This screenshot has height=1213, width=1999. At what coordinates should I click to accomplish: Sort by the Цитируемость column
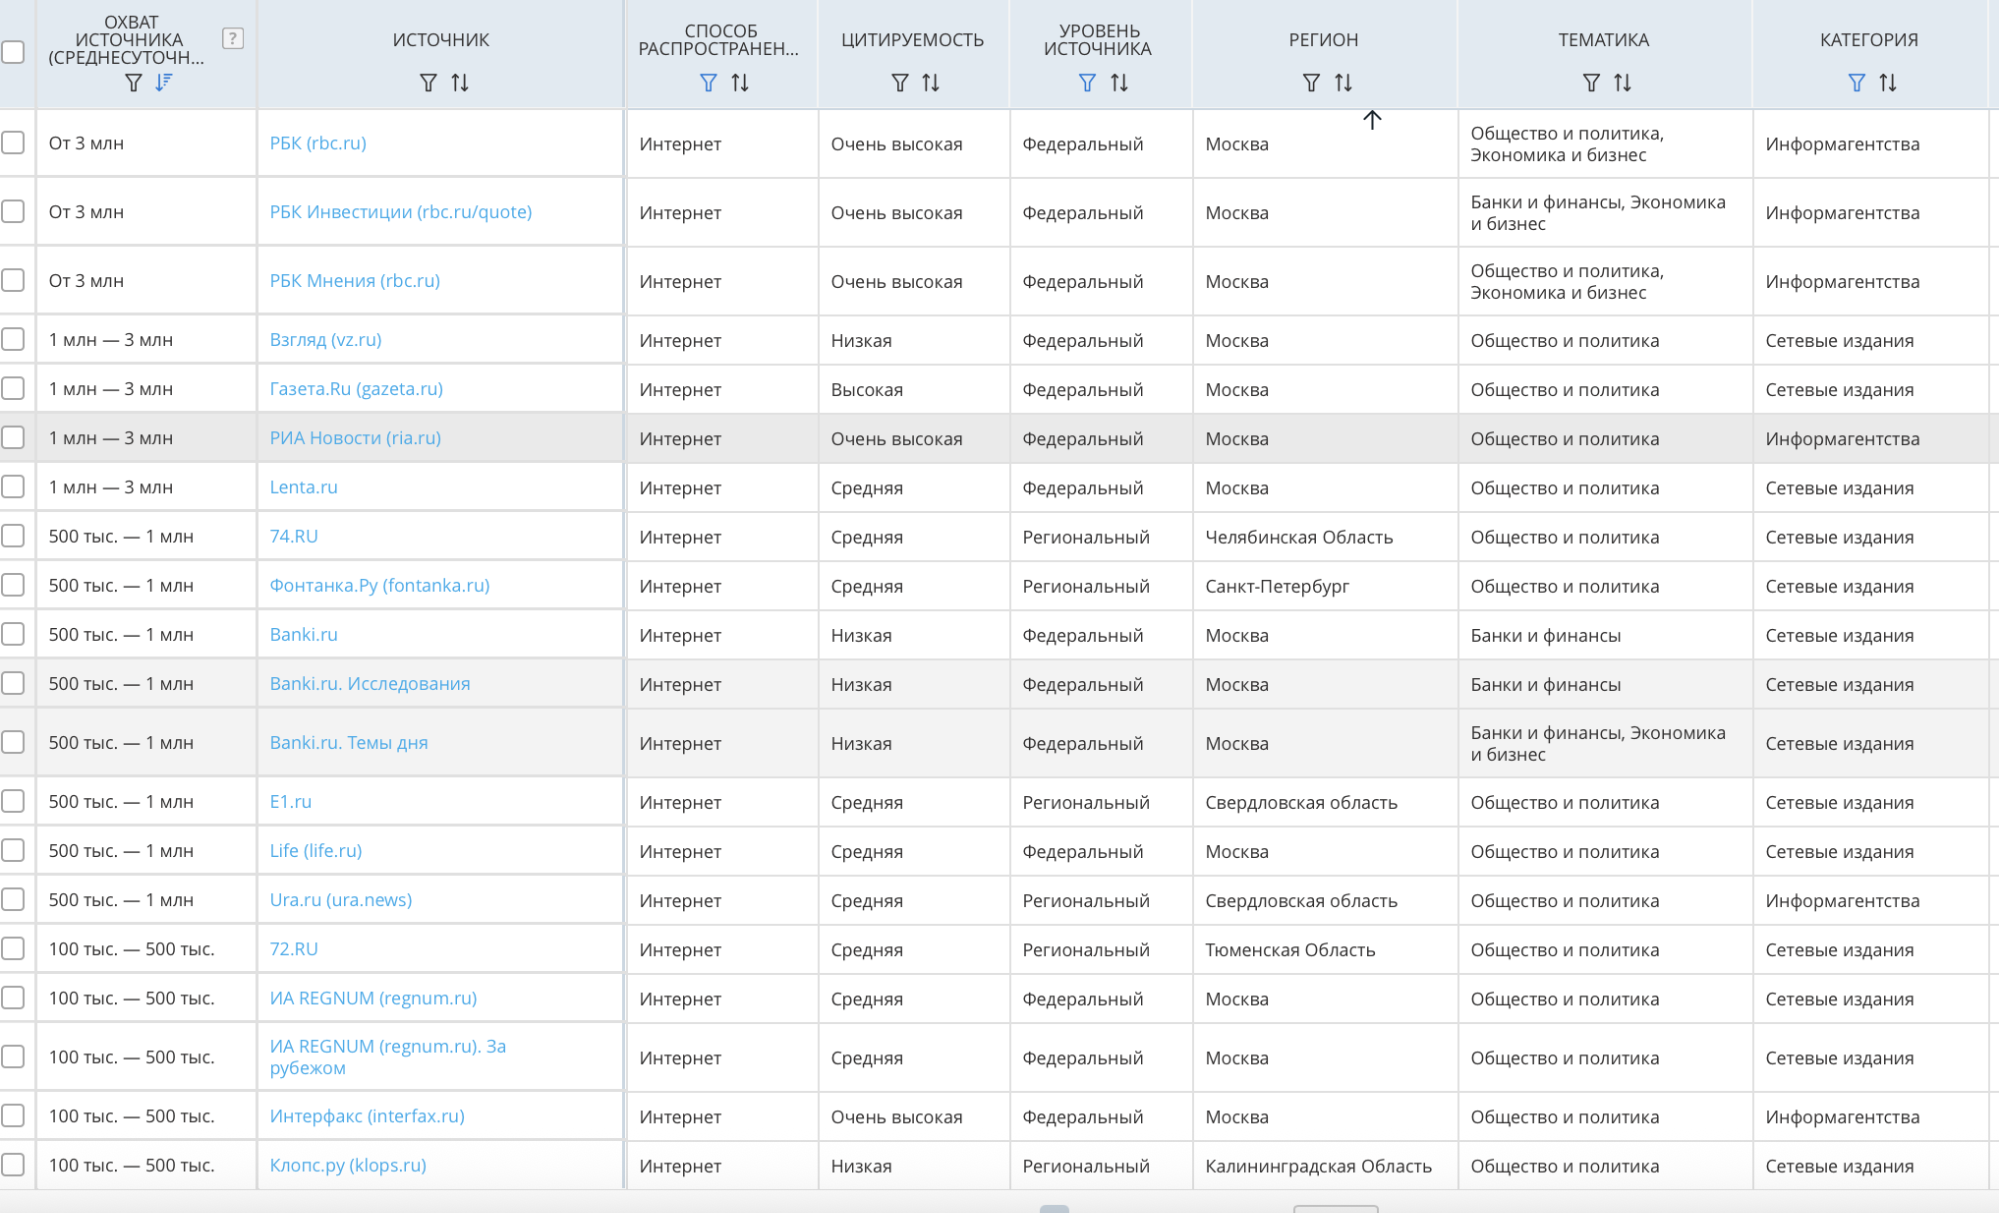[931, 83]
